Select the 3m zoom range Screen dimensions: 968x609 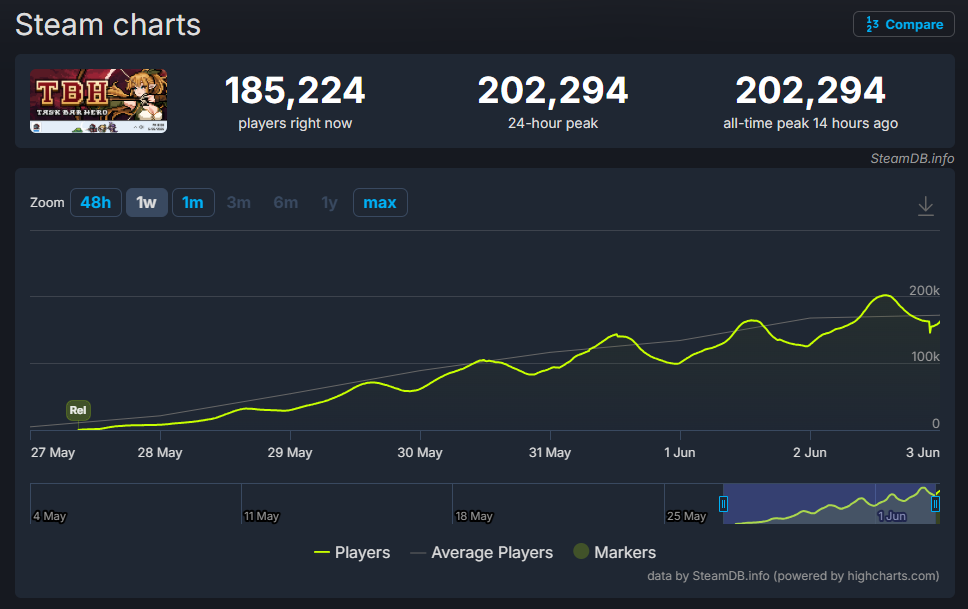point(239,203)
